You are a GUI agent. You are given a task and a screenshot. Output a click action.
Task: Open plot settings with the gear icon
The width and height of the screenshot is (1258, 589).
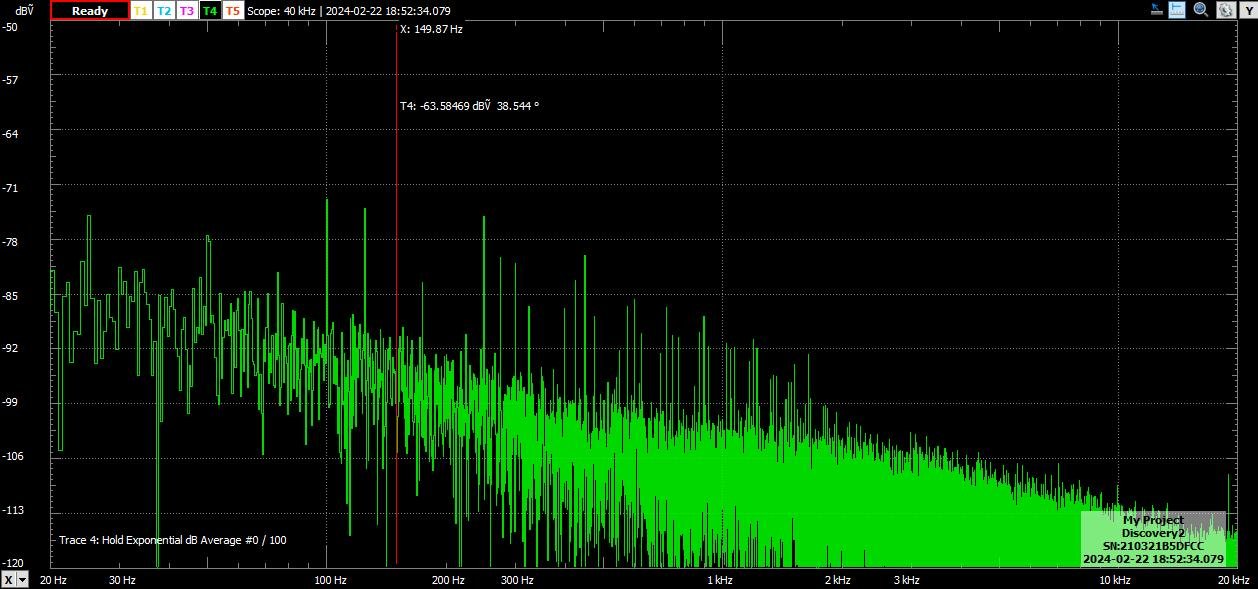[1224, 10]
